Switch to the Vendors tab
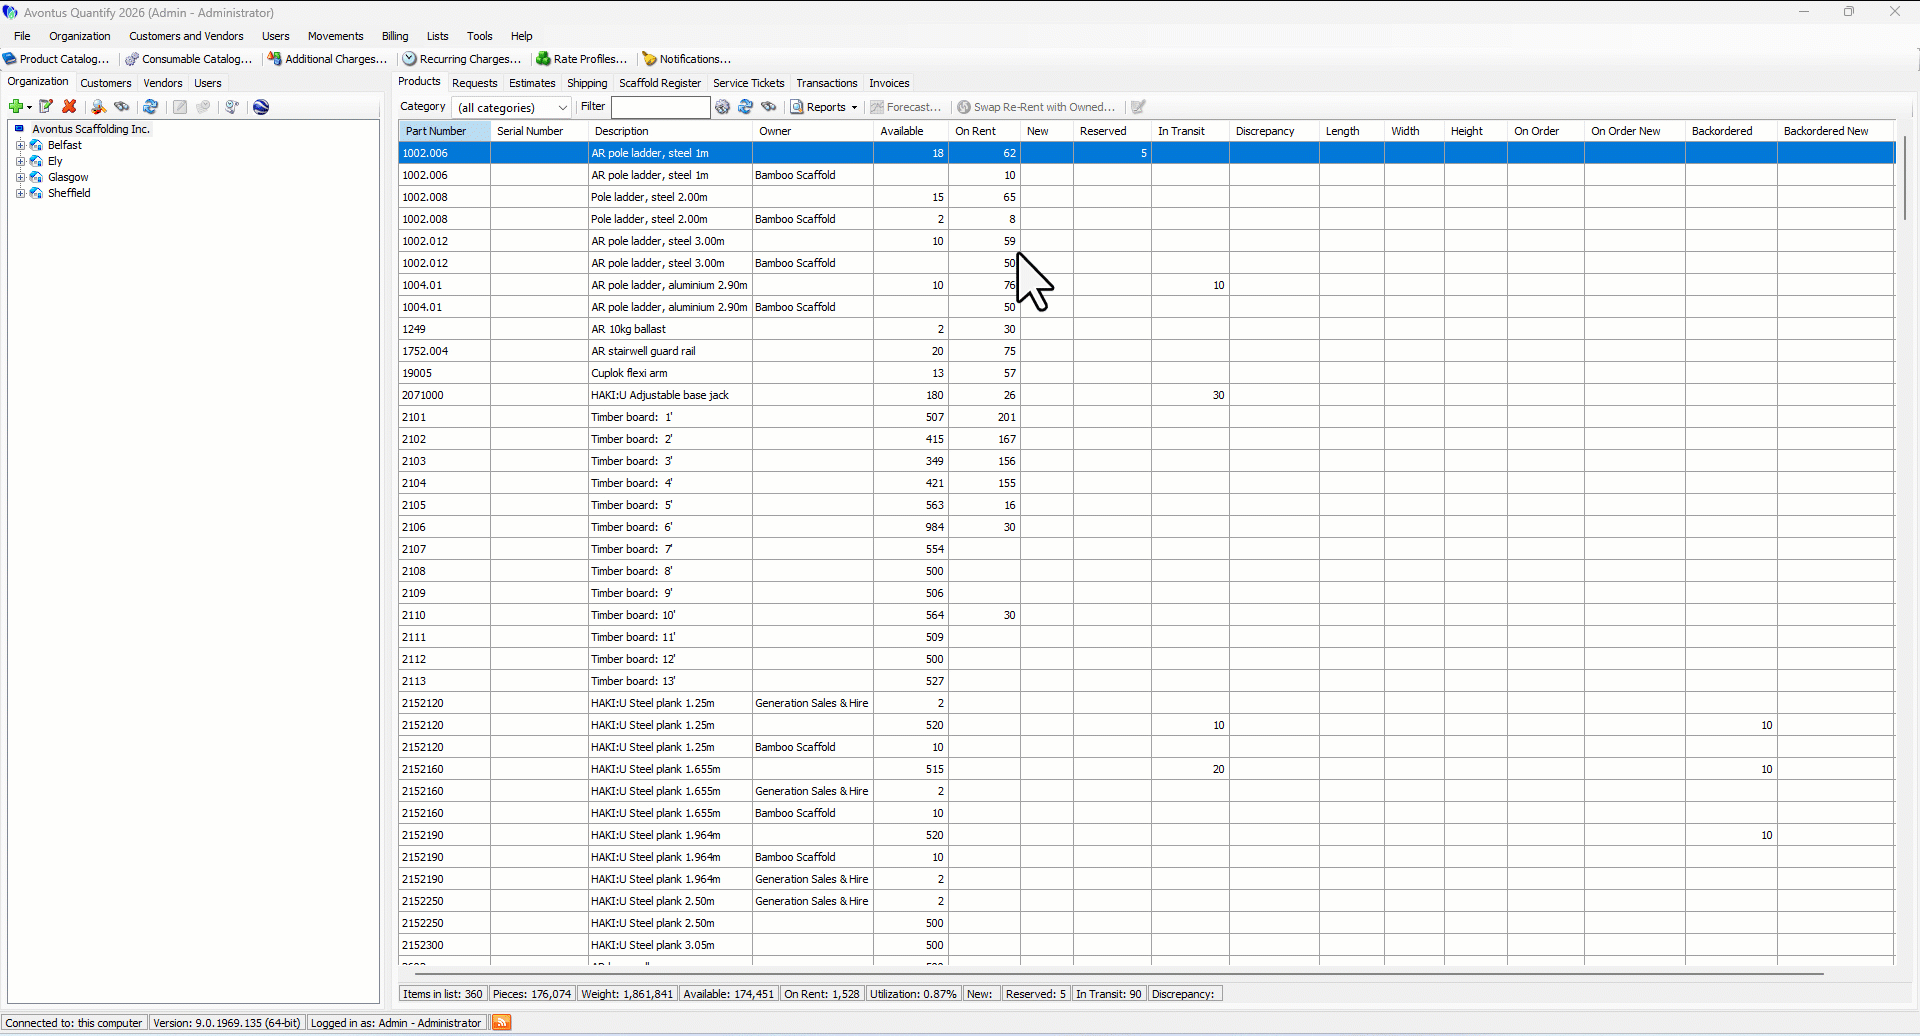This screenshot has width=1920, height=1036. coord(163,83)
